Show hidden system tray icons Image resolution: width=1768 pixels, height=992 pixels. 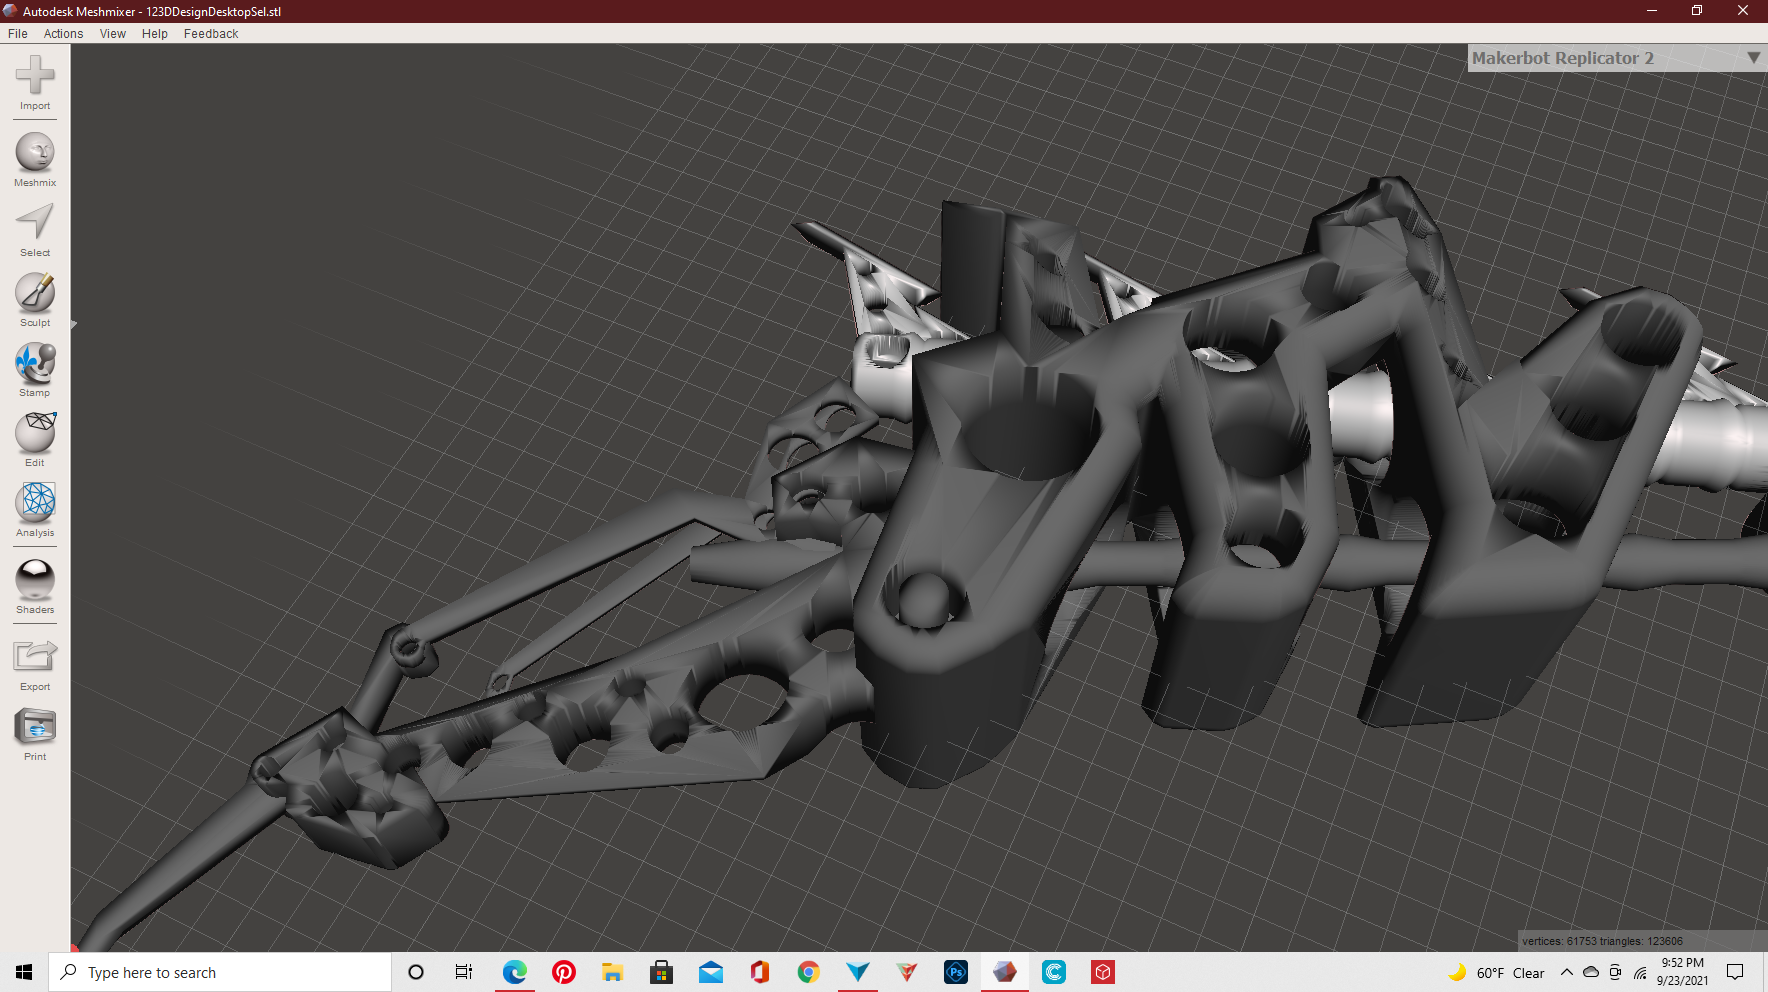coord(1567,972)
